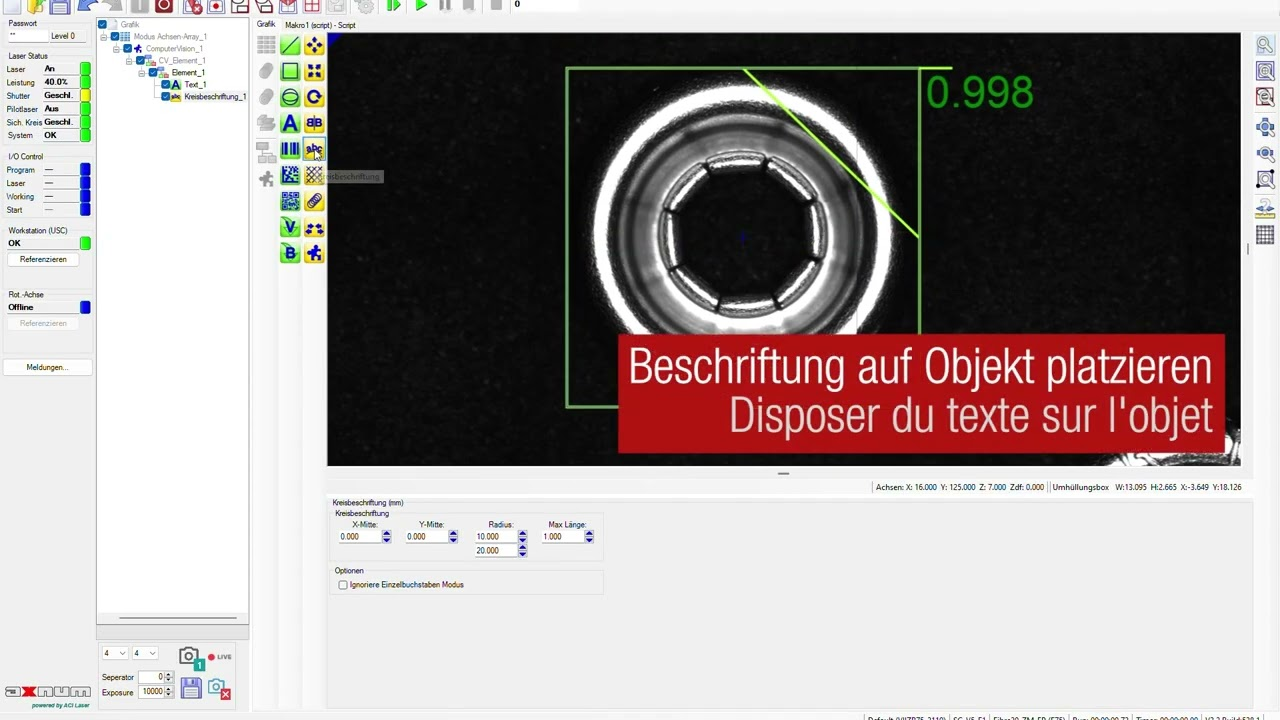The image size is (1280, 720).
Task: Uncheck the Kreisbeschriftung_1 tree checkbox
Action: click(166, 97)
